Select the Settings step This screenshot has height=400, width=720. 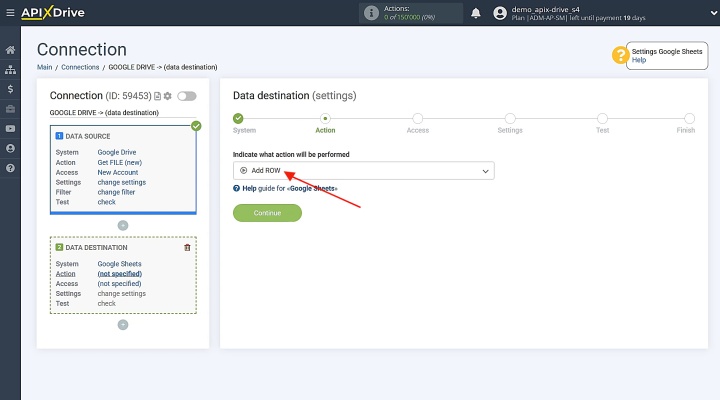(x=510, y=118)
